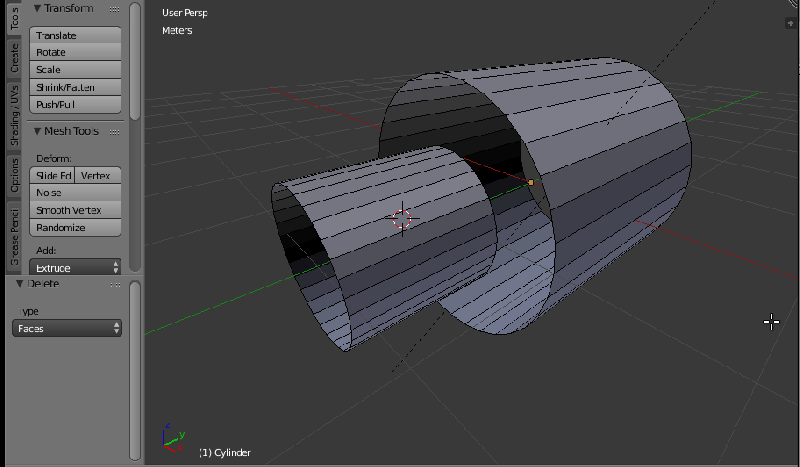Click the Vertex slide button
The image size is (800, 467).
[x=98, y=175]
